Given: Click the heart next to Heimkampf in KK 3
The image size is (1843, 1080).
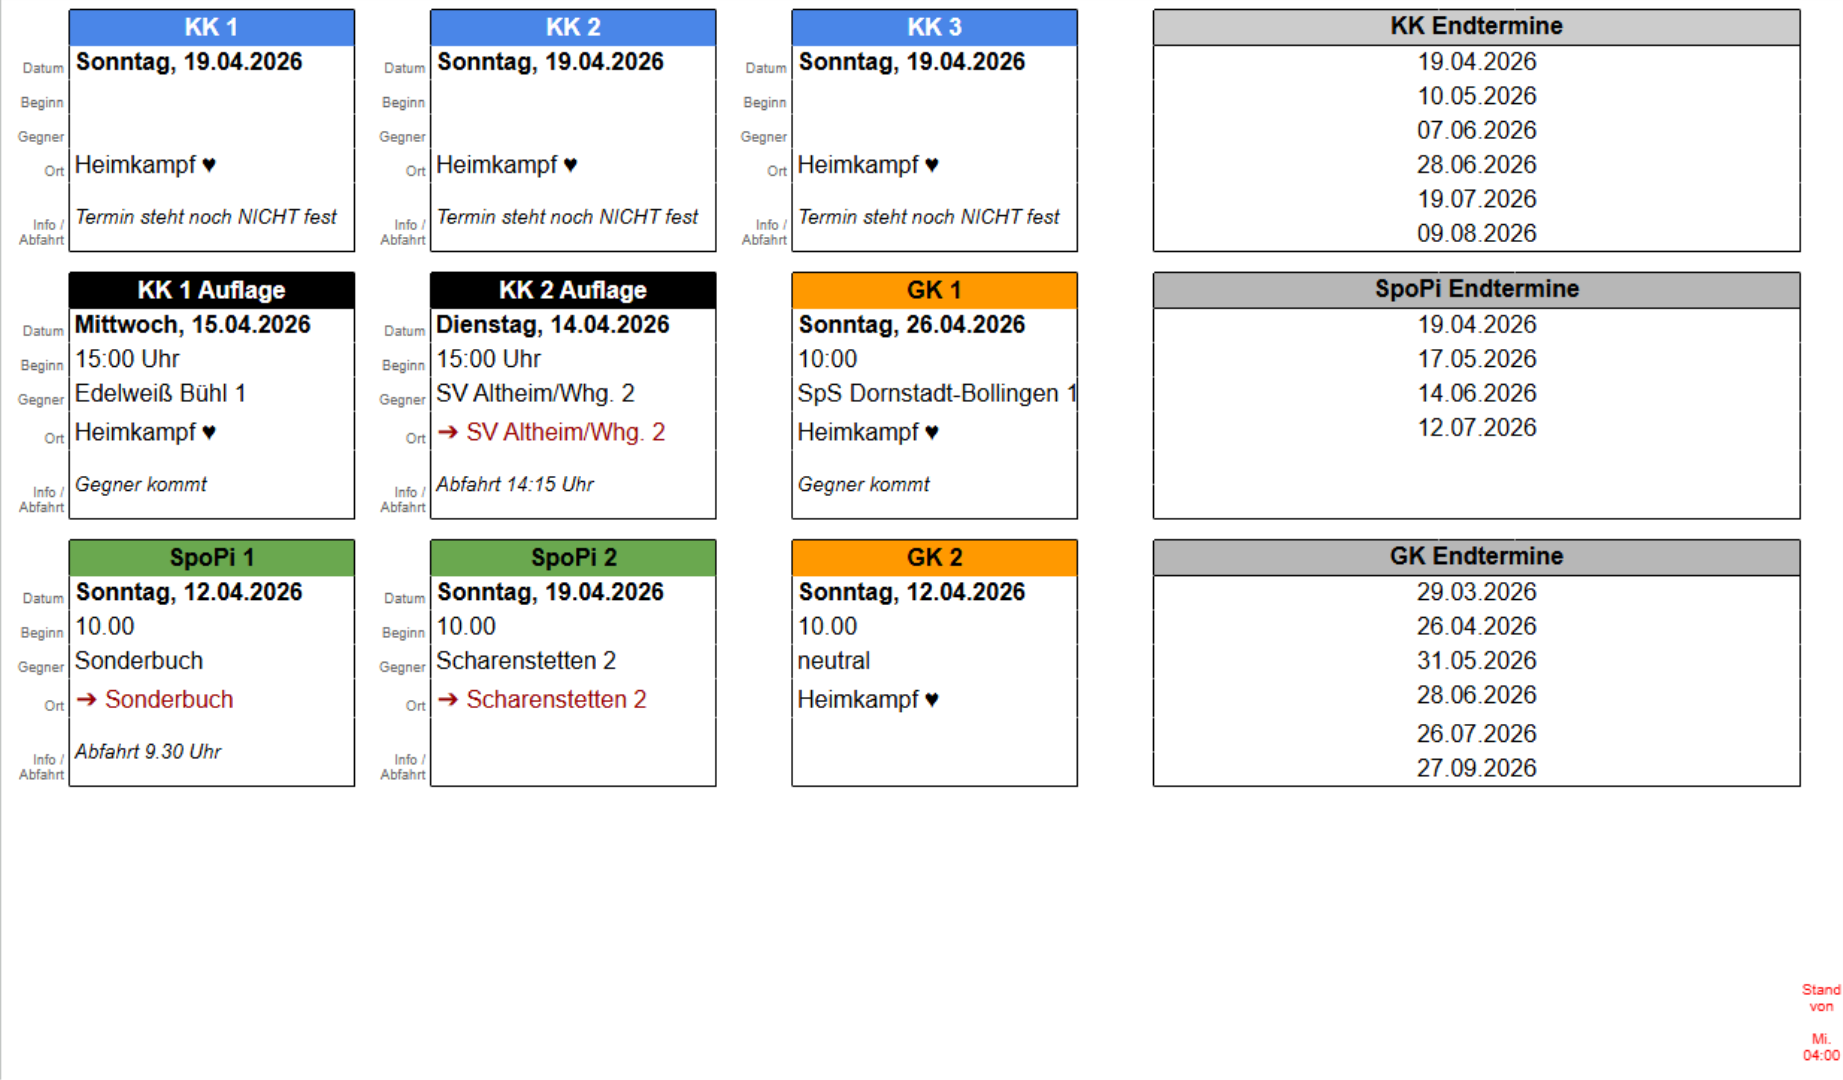Looking at the screenshot, I should (932, 165).
